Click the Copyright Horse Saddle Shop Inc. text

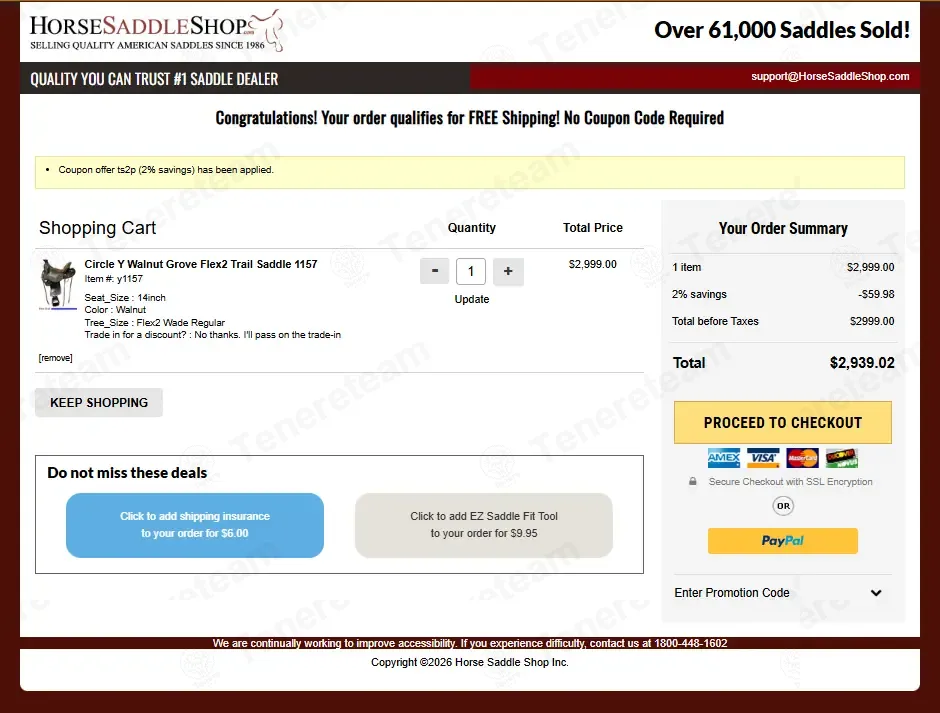point(470,662)
